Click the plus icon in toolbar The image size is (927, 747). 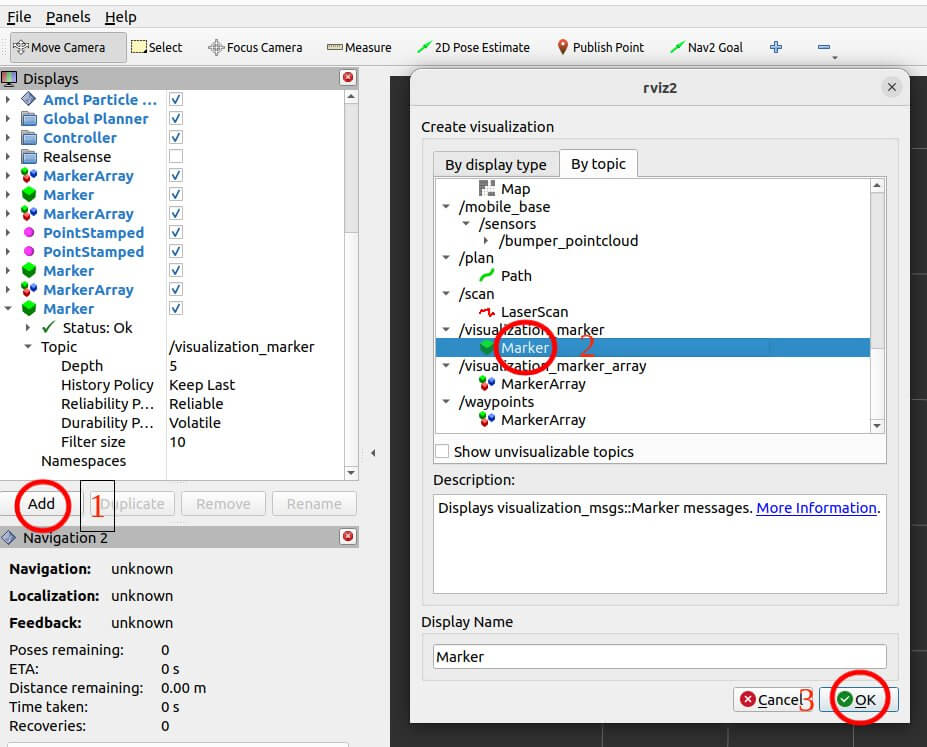coord(776,47)
